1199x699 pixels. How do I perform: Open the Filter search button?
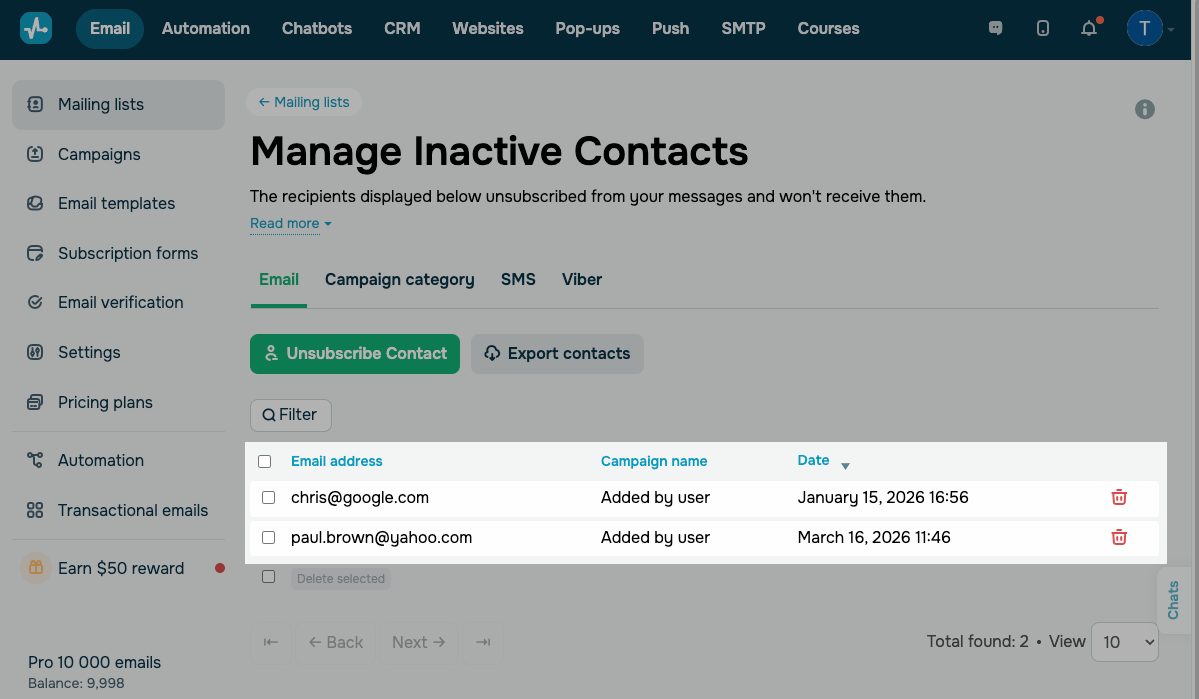pos(290,415)
